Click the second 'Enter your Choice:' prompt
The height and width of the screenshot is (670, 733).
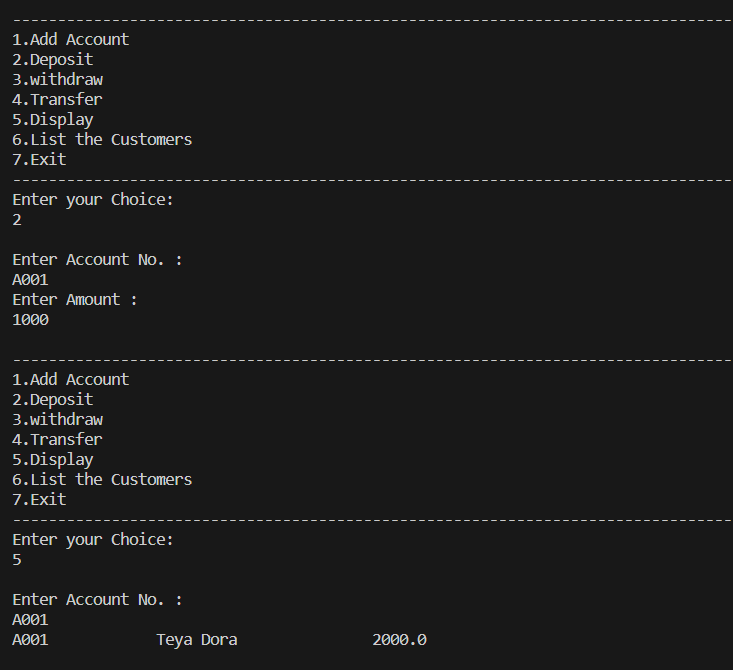pyautogui.click(x=93, y=540)
